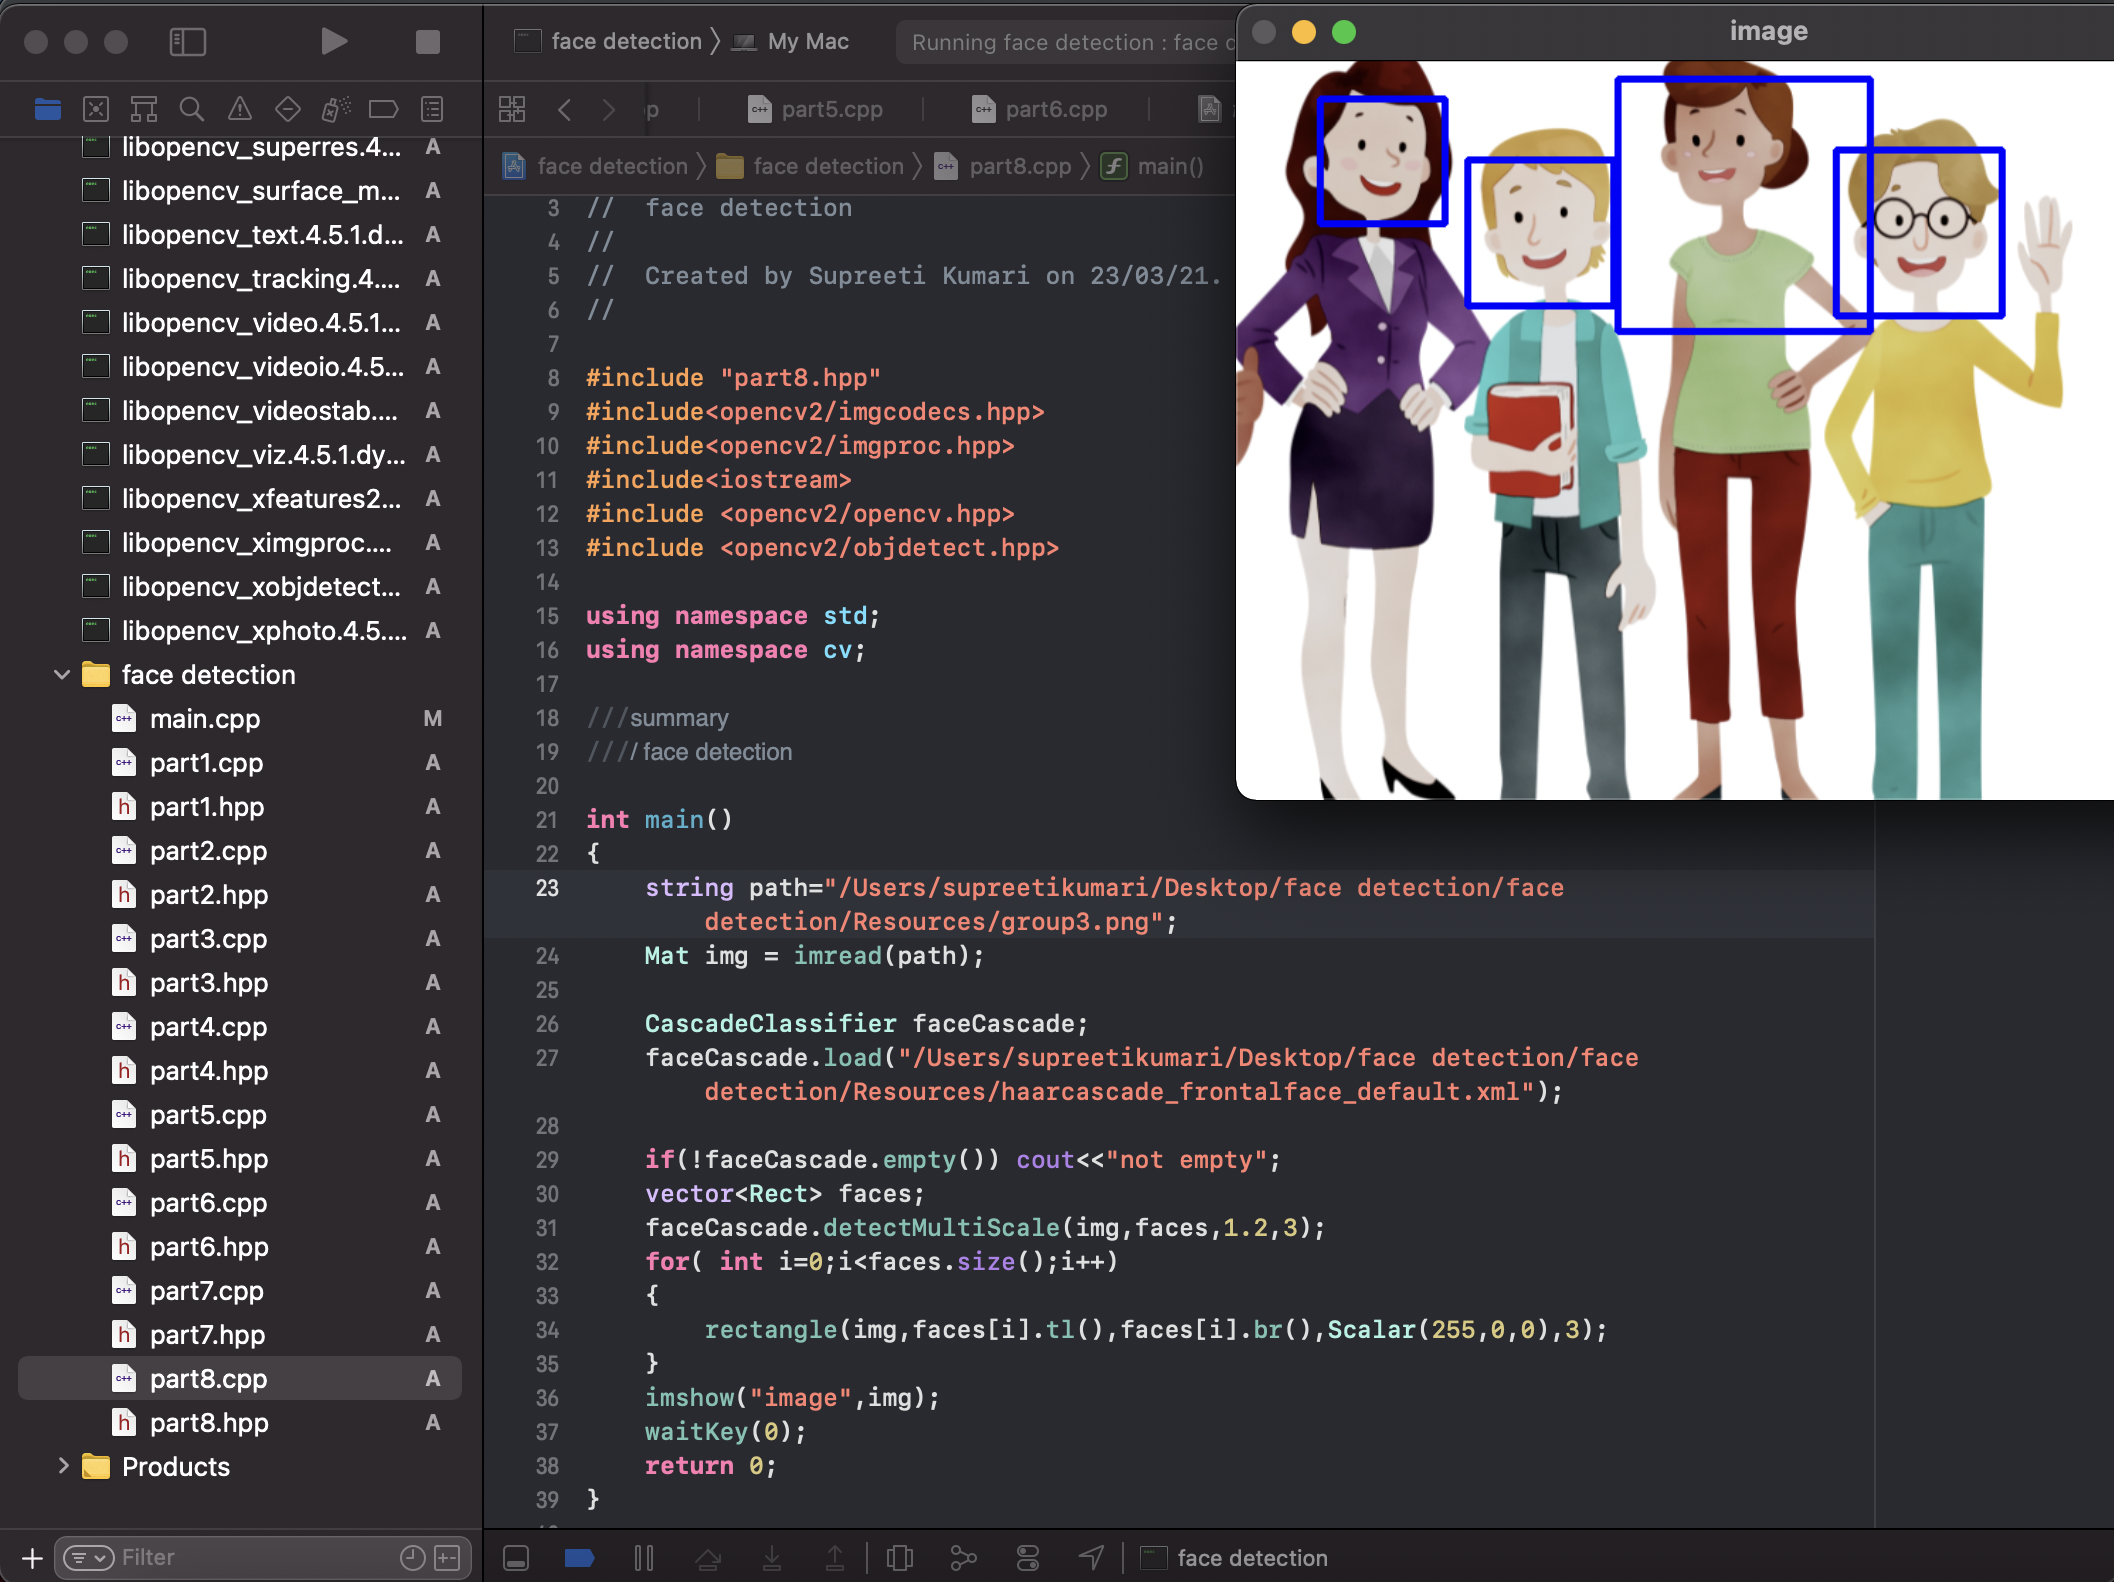The image size is (2114, 1582).
Task: Switch to the part6.cpp tab
Action: (1039, 109)
